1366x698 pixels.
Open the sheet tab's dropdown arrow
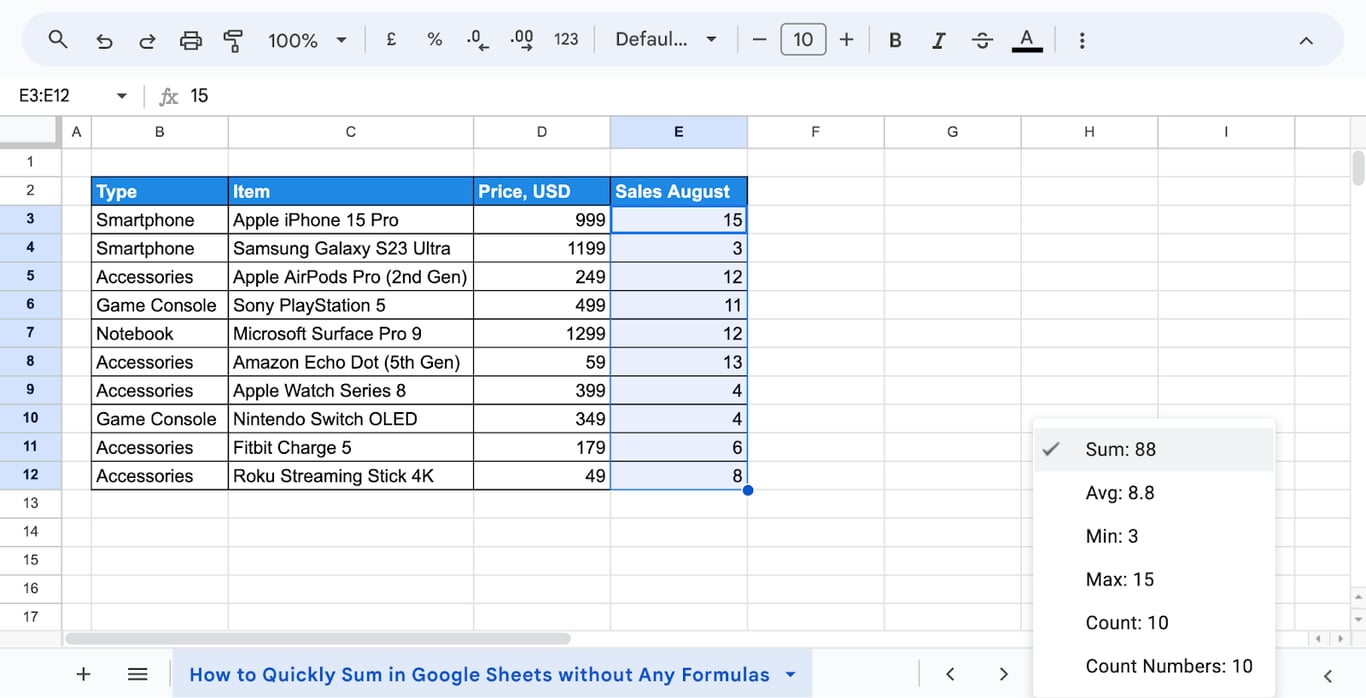point(791,674)
